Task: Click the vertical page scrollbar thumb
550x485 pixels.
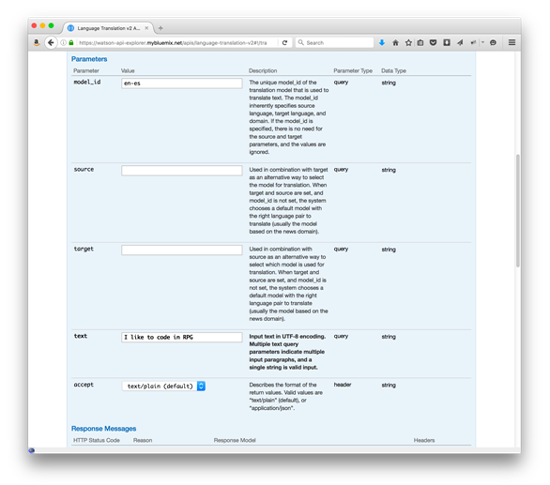Action: tap(517, 210)
